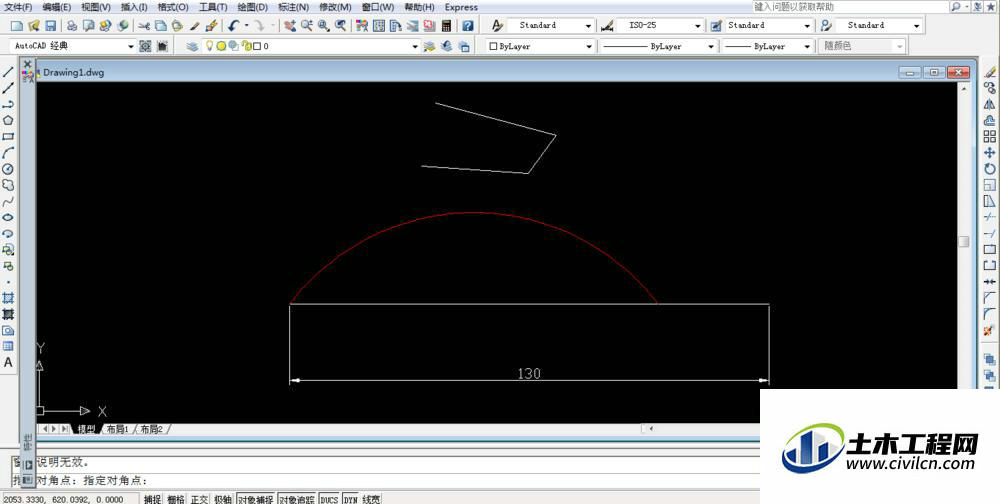This screenshot has height=504, width=1000.
Task: Click the help search input field
Action: 851,6
